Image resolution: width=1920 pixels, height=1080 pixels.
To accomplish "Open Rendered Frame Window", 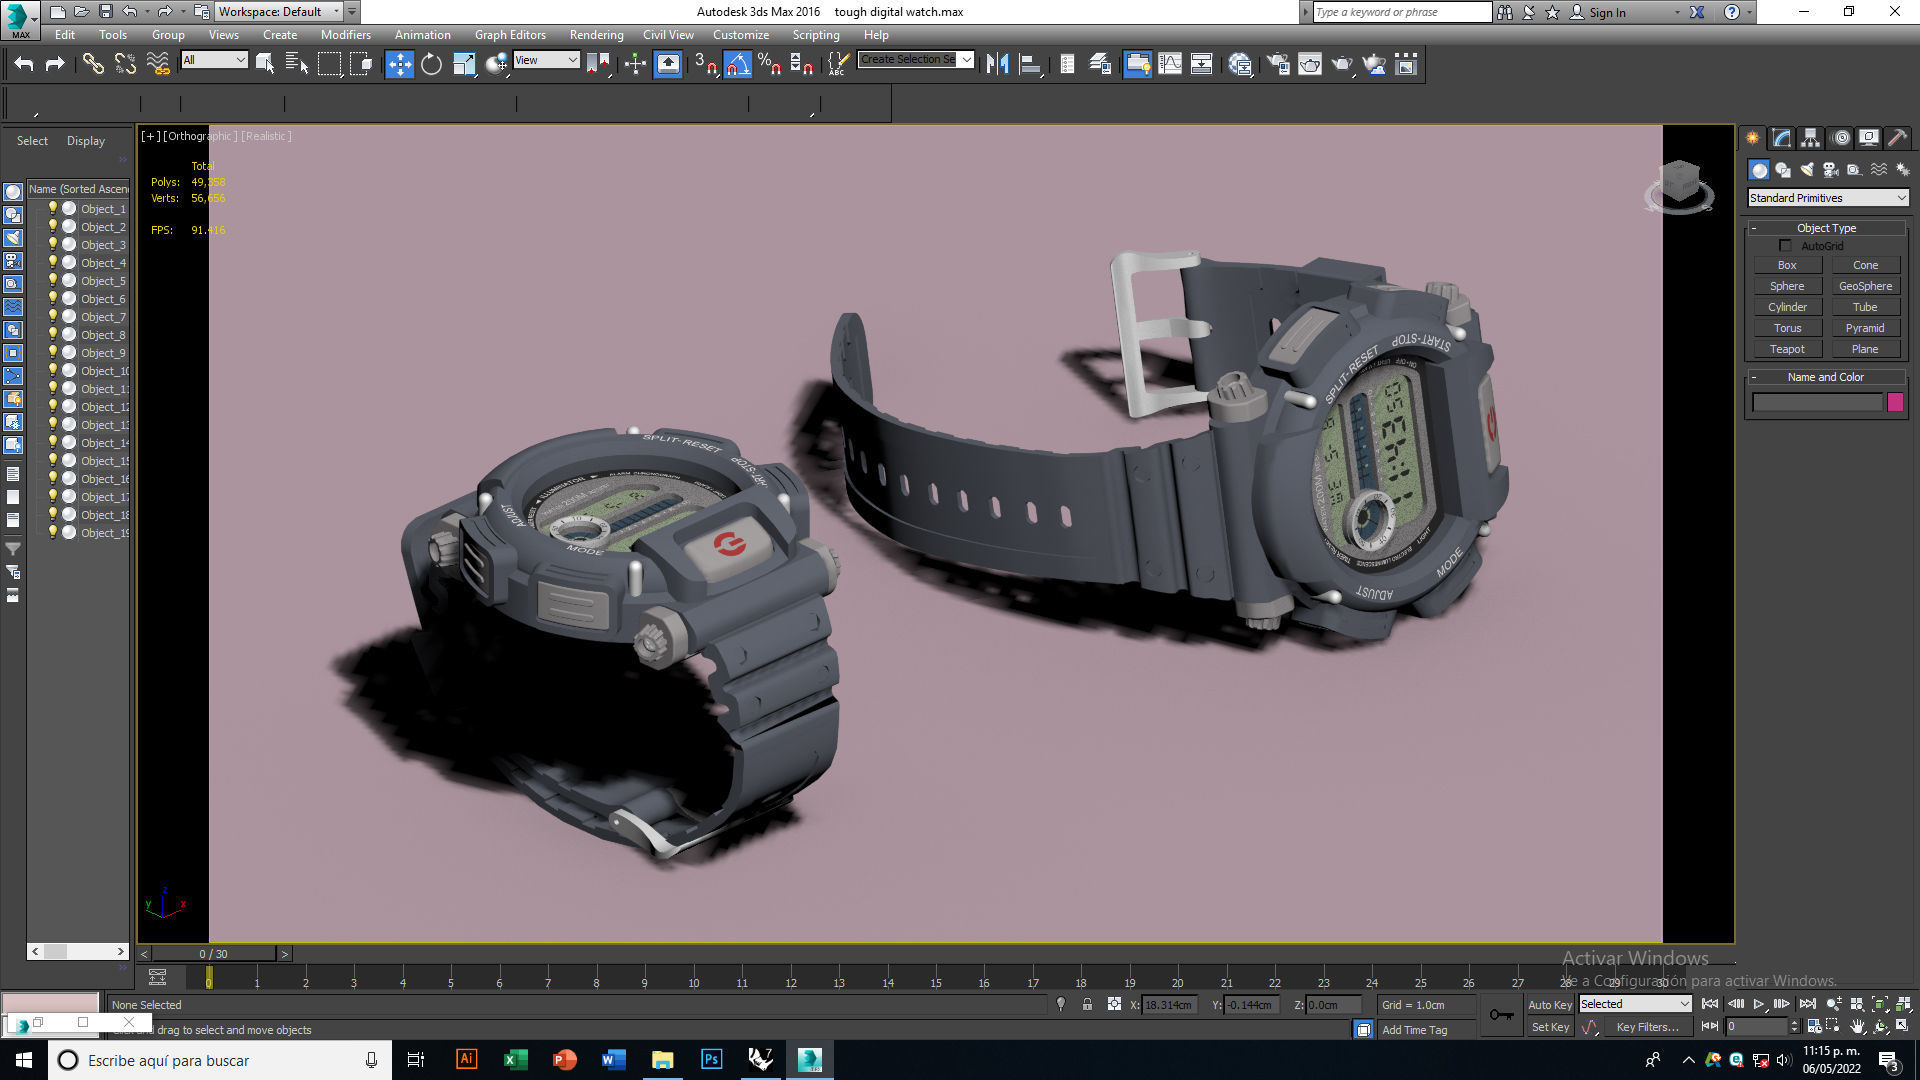I will click(1310, 65).
